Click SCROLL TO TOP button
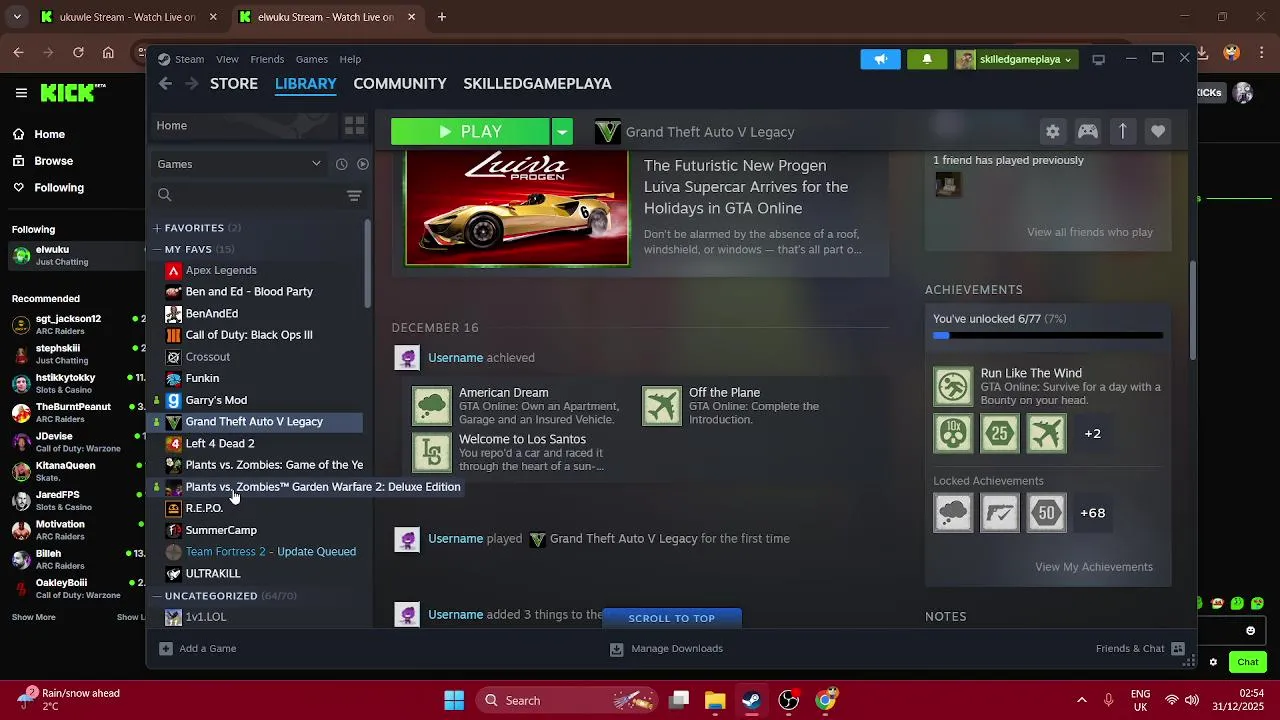Viewport: 1280px width, 720px height. coord(672,618)
